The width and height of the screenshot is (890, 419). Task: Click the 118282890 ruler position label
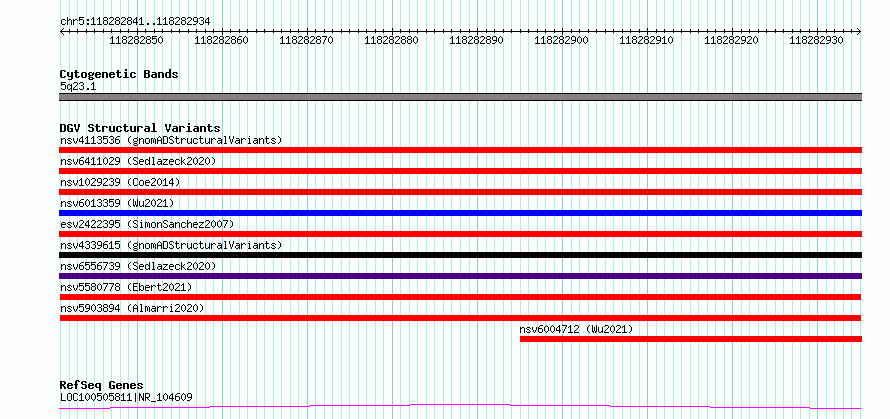coord(477,40)
